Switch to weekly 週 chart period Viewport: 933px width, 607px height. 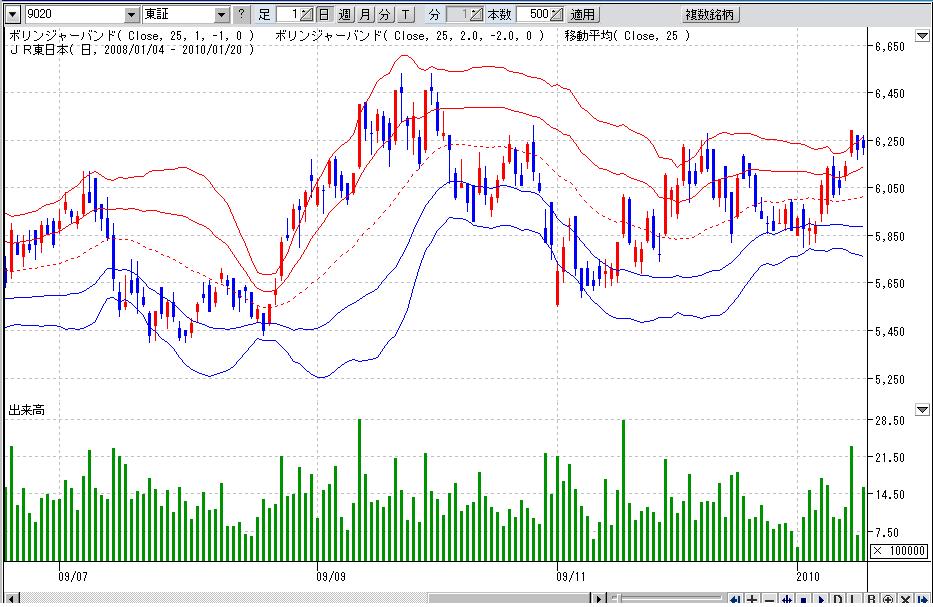click(x=345, y=14)
